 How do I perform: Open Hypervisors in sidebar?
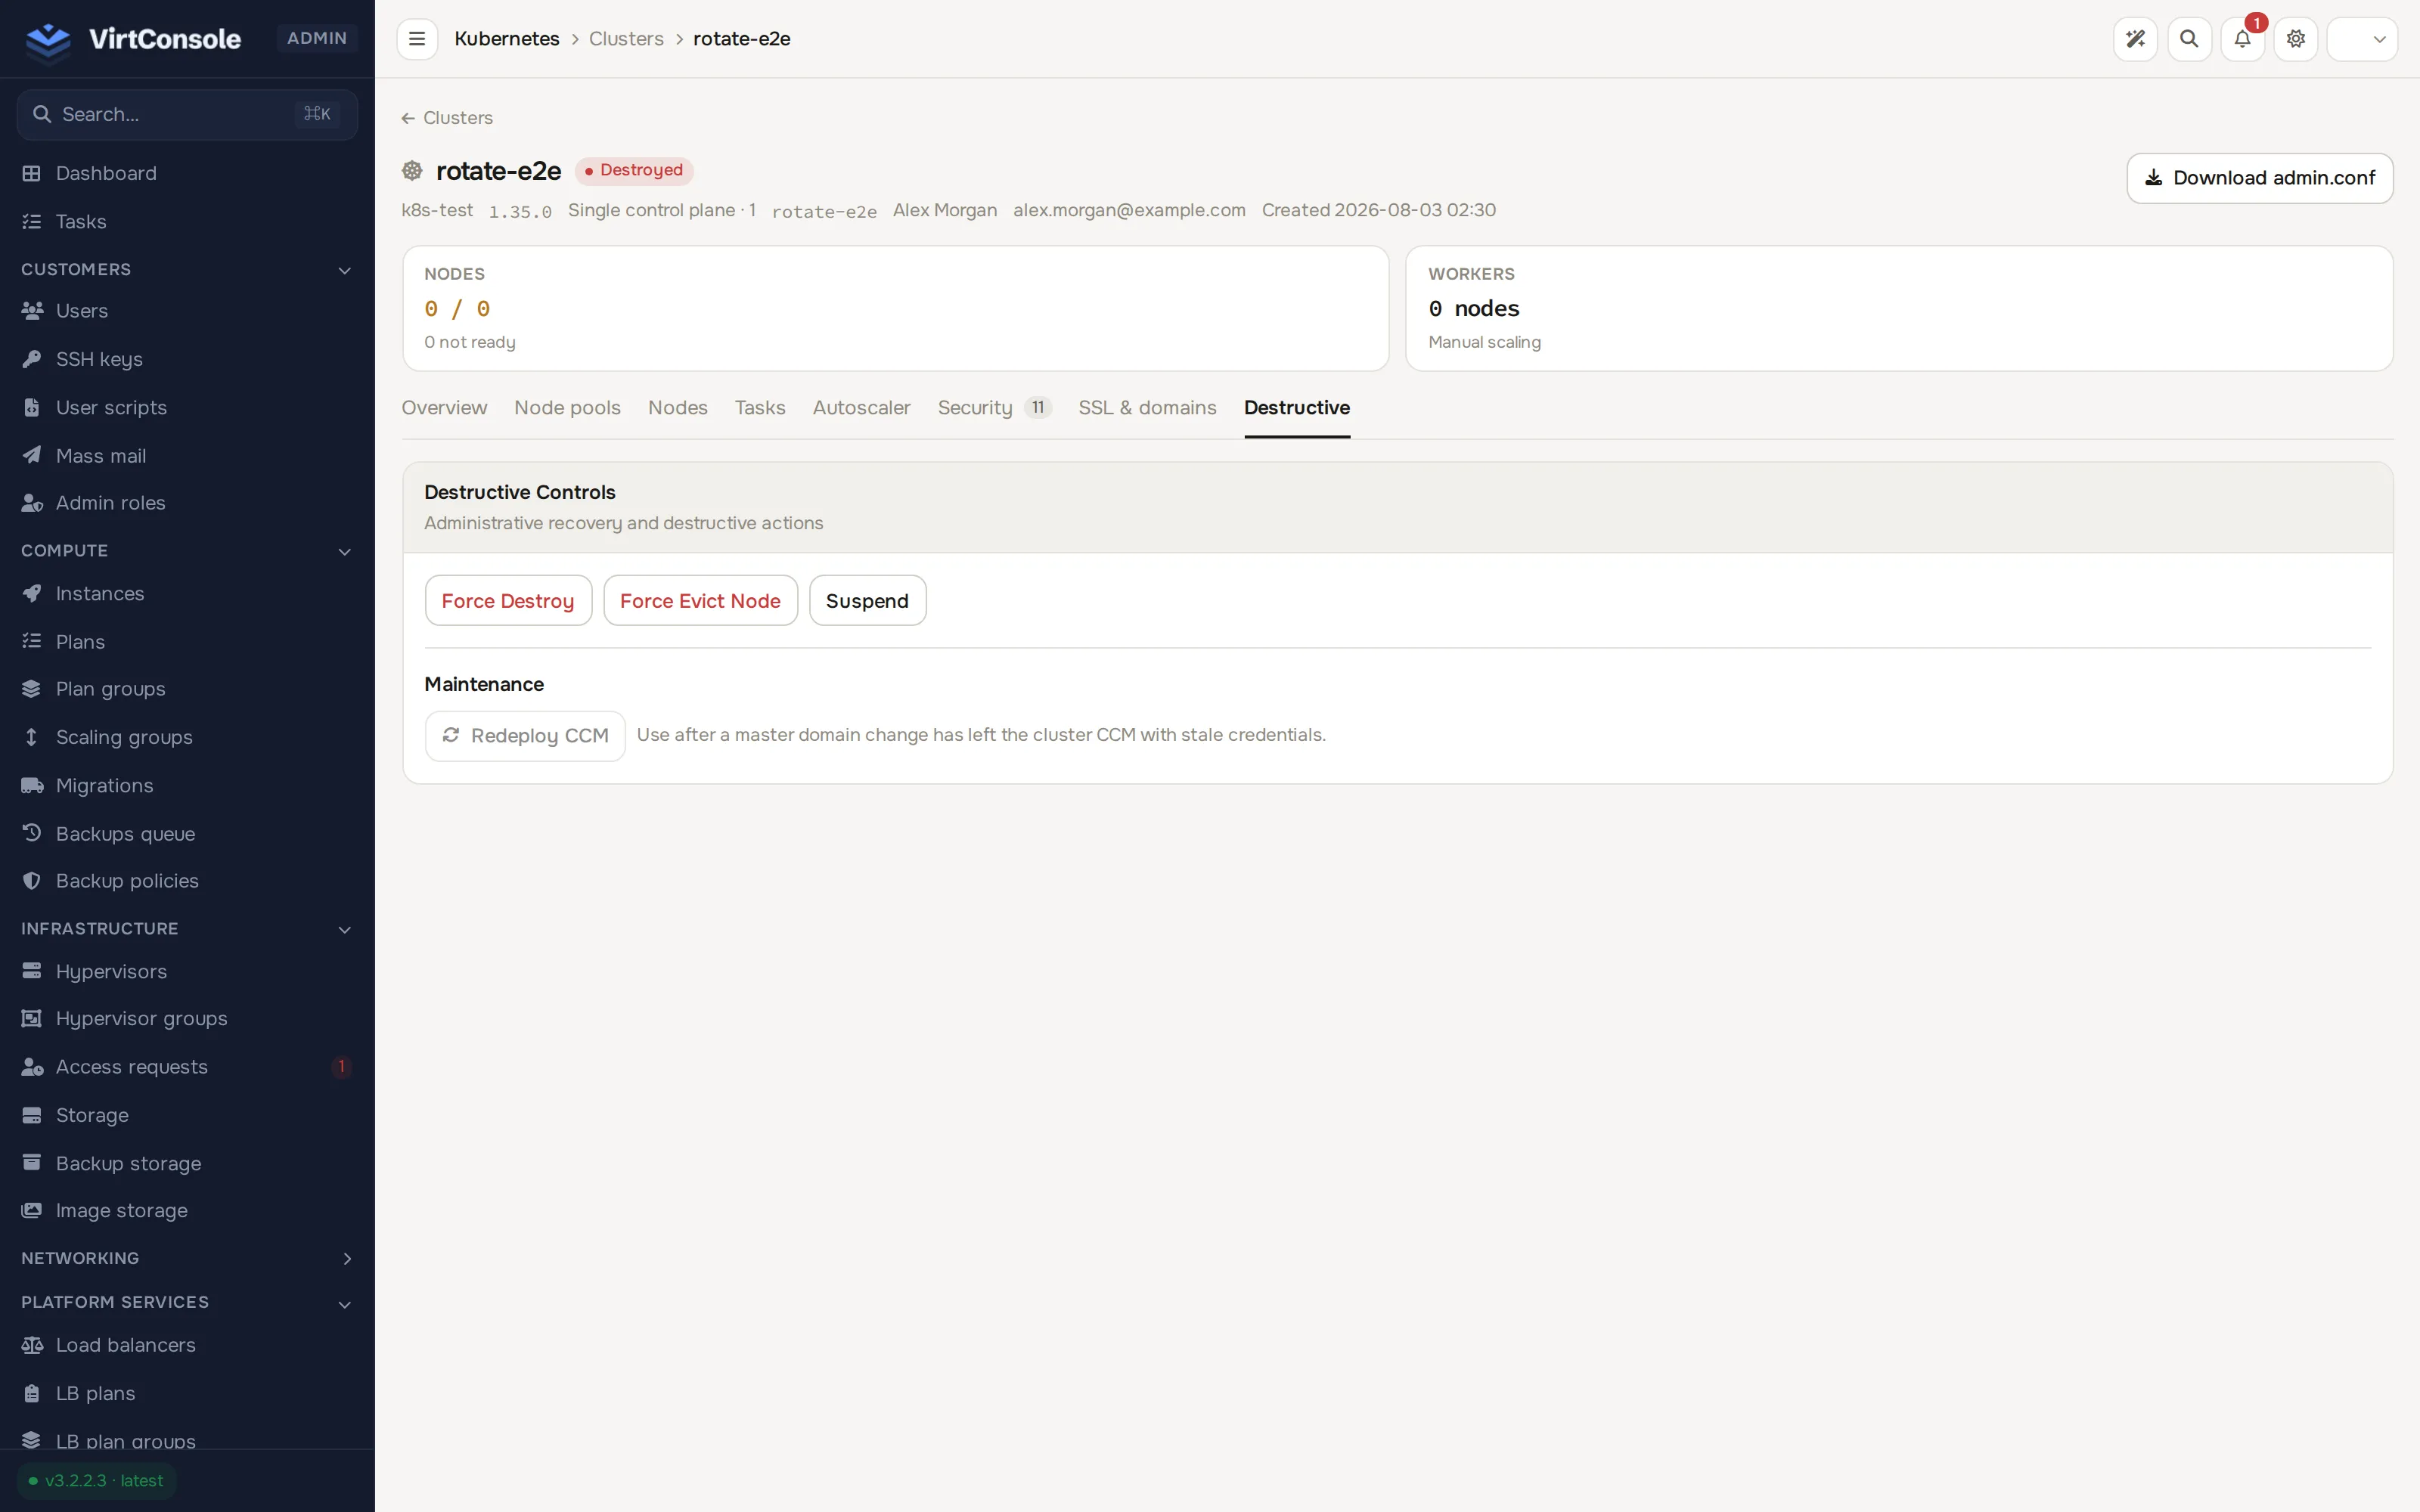point(187,972)
